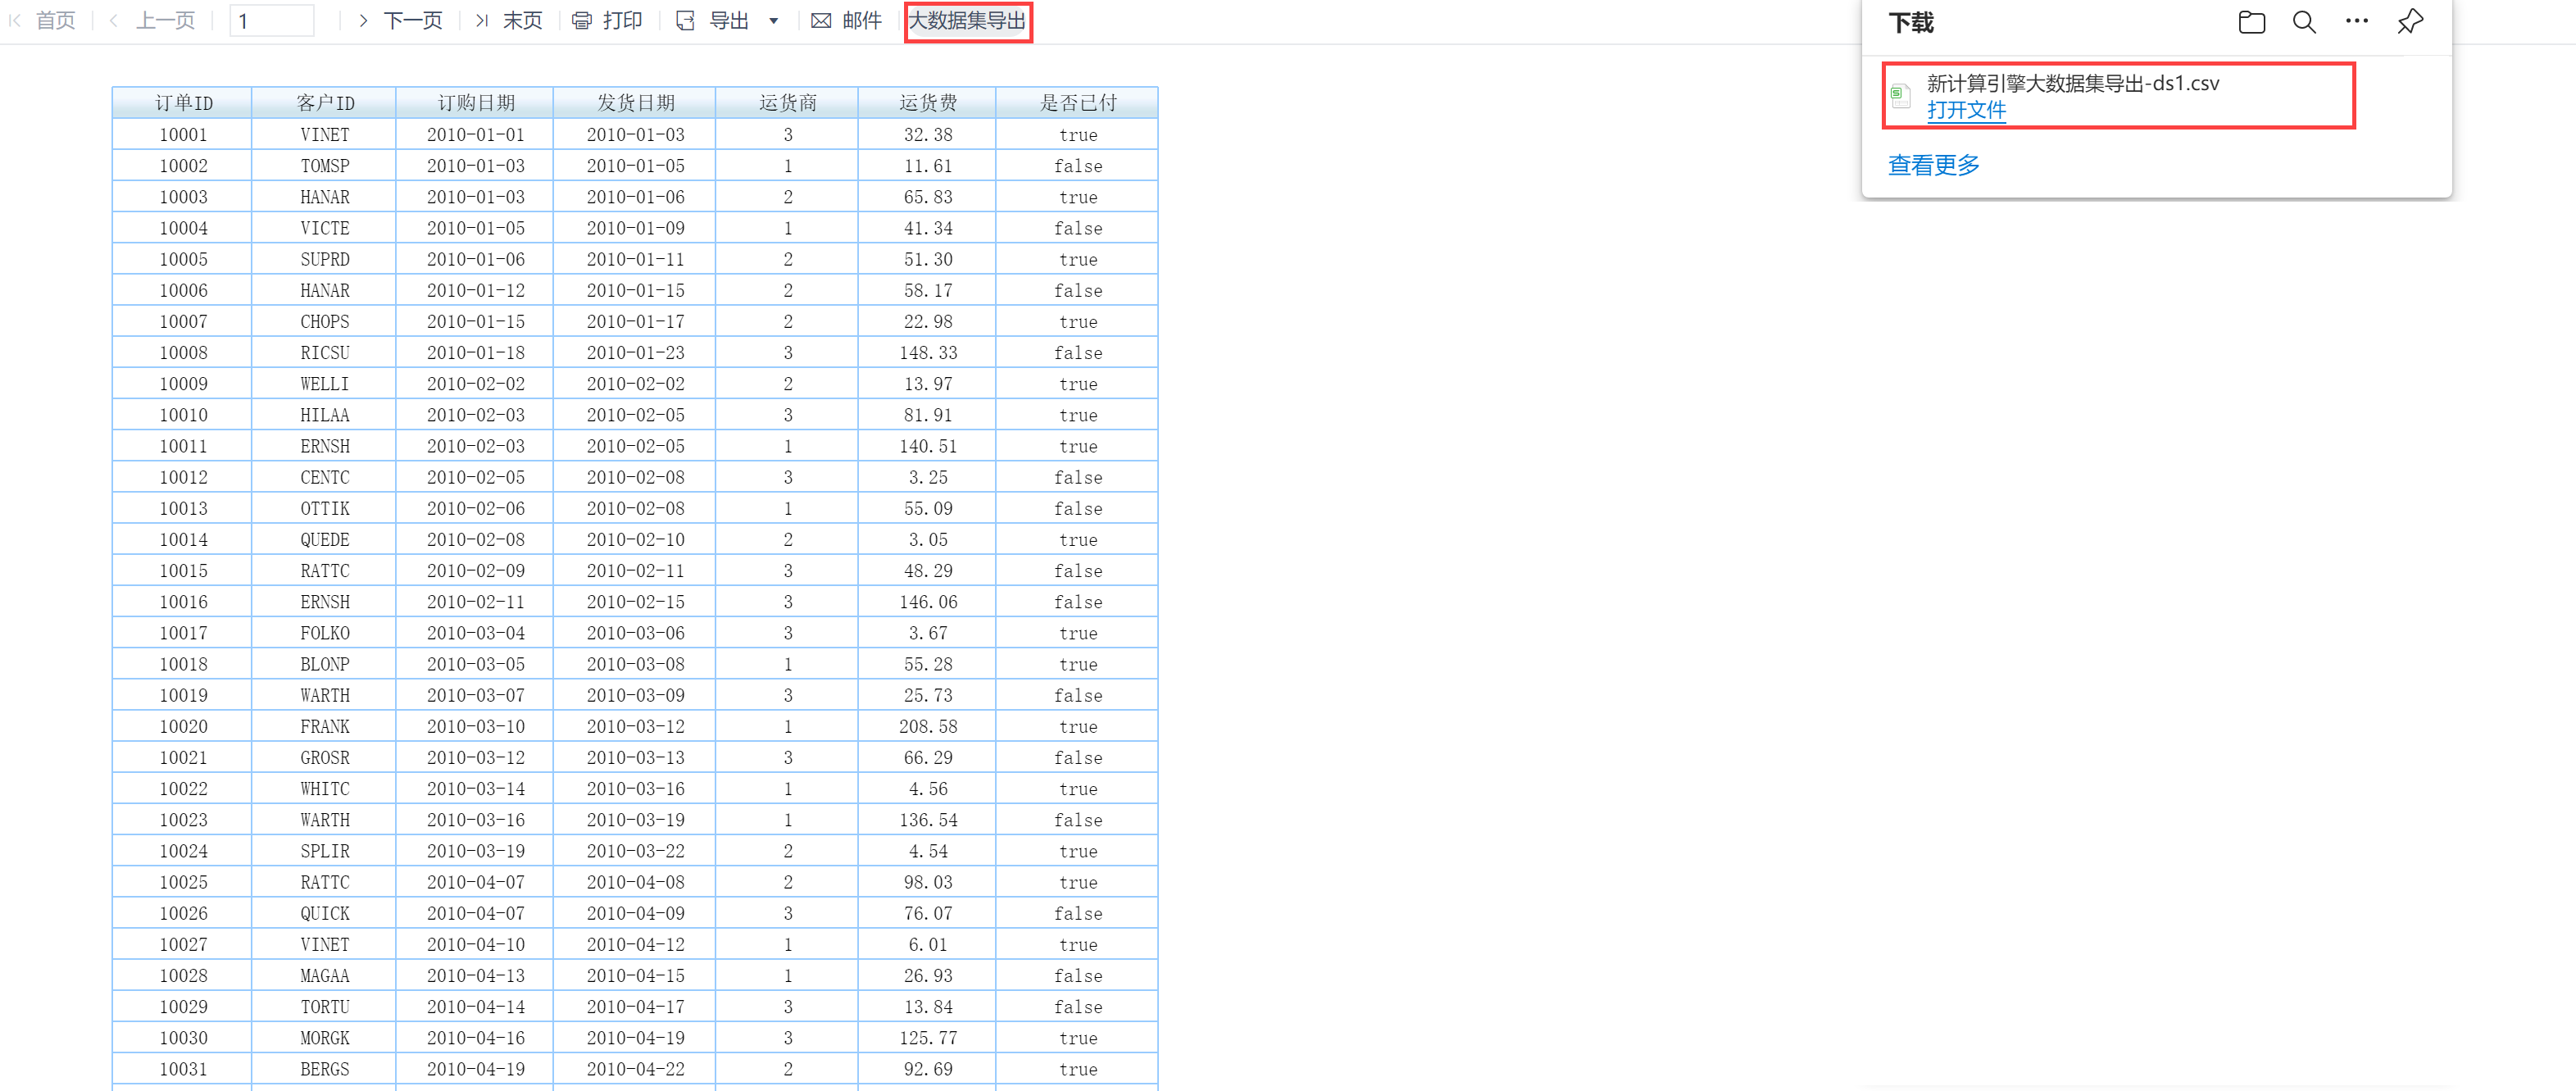The image size is (2576, 1091).
Task: Click 查看更多 link
Action: coord(1933,165)
